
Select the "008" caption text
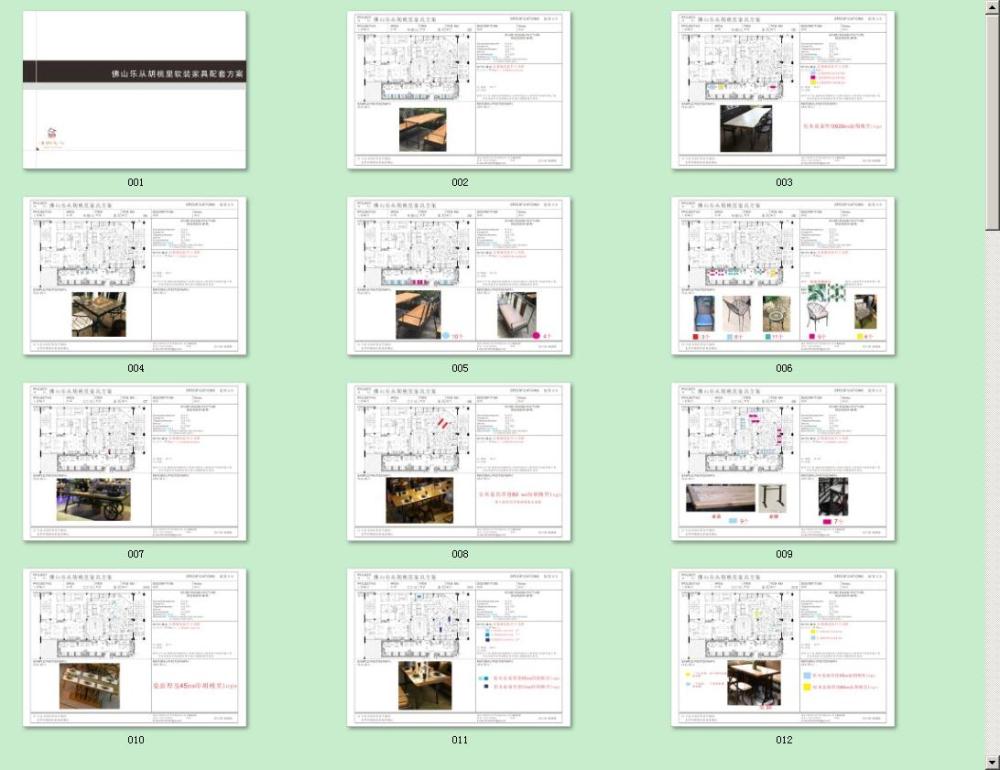[459, 555]
